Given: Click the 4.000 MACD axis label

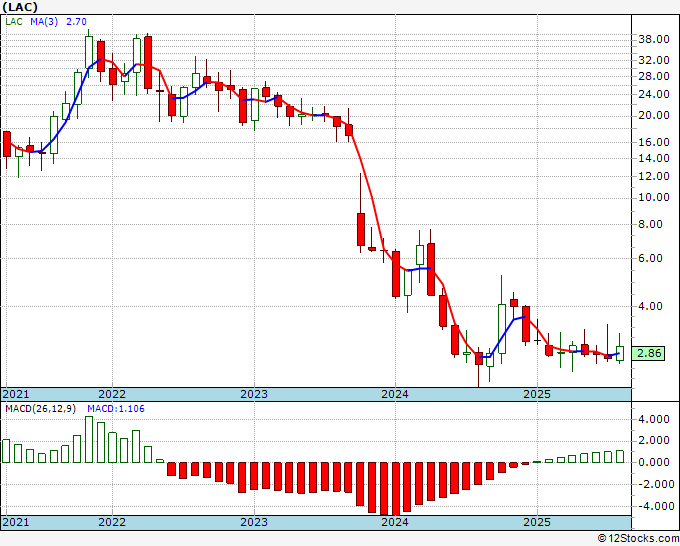Looking at the screenshot, I should [x=654, y=419].
